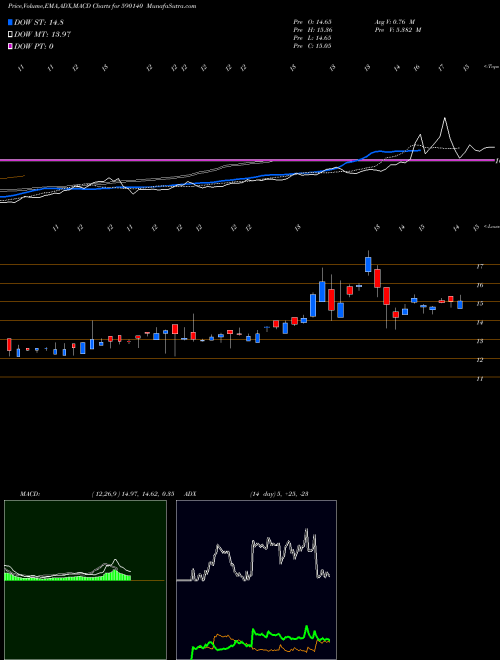Click the 15 price axis label

click(479, 303)
